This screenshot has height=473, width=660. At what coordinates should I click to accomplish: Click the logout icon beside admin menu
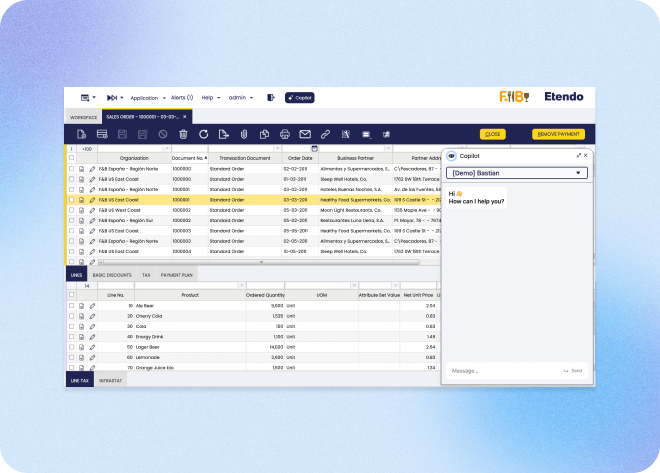pos(270,97)
